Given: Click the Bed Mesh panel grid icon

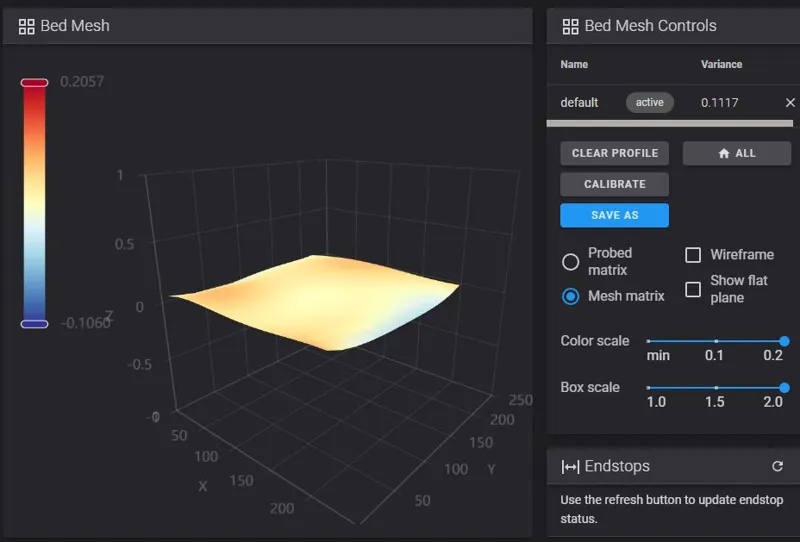Looking at the screenshot, I should pos(27,27).
